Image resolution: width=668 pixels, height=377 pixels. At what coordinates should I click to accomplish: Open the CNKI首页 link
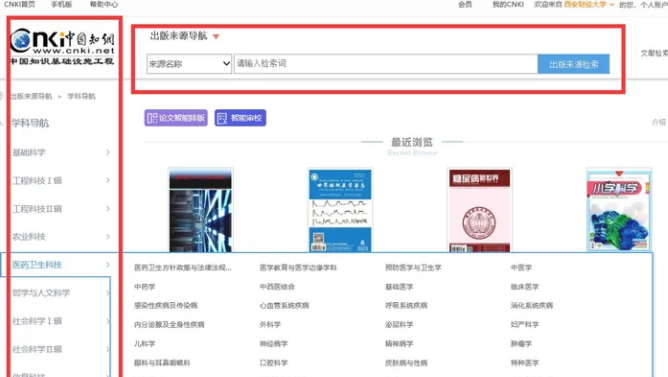pyautogui.click(x=20, y=4)
